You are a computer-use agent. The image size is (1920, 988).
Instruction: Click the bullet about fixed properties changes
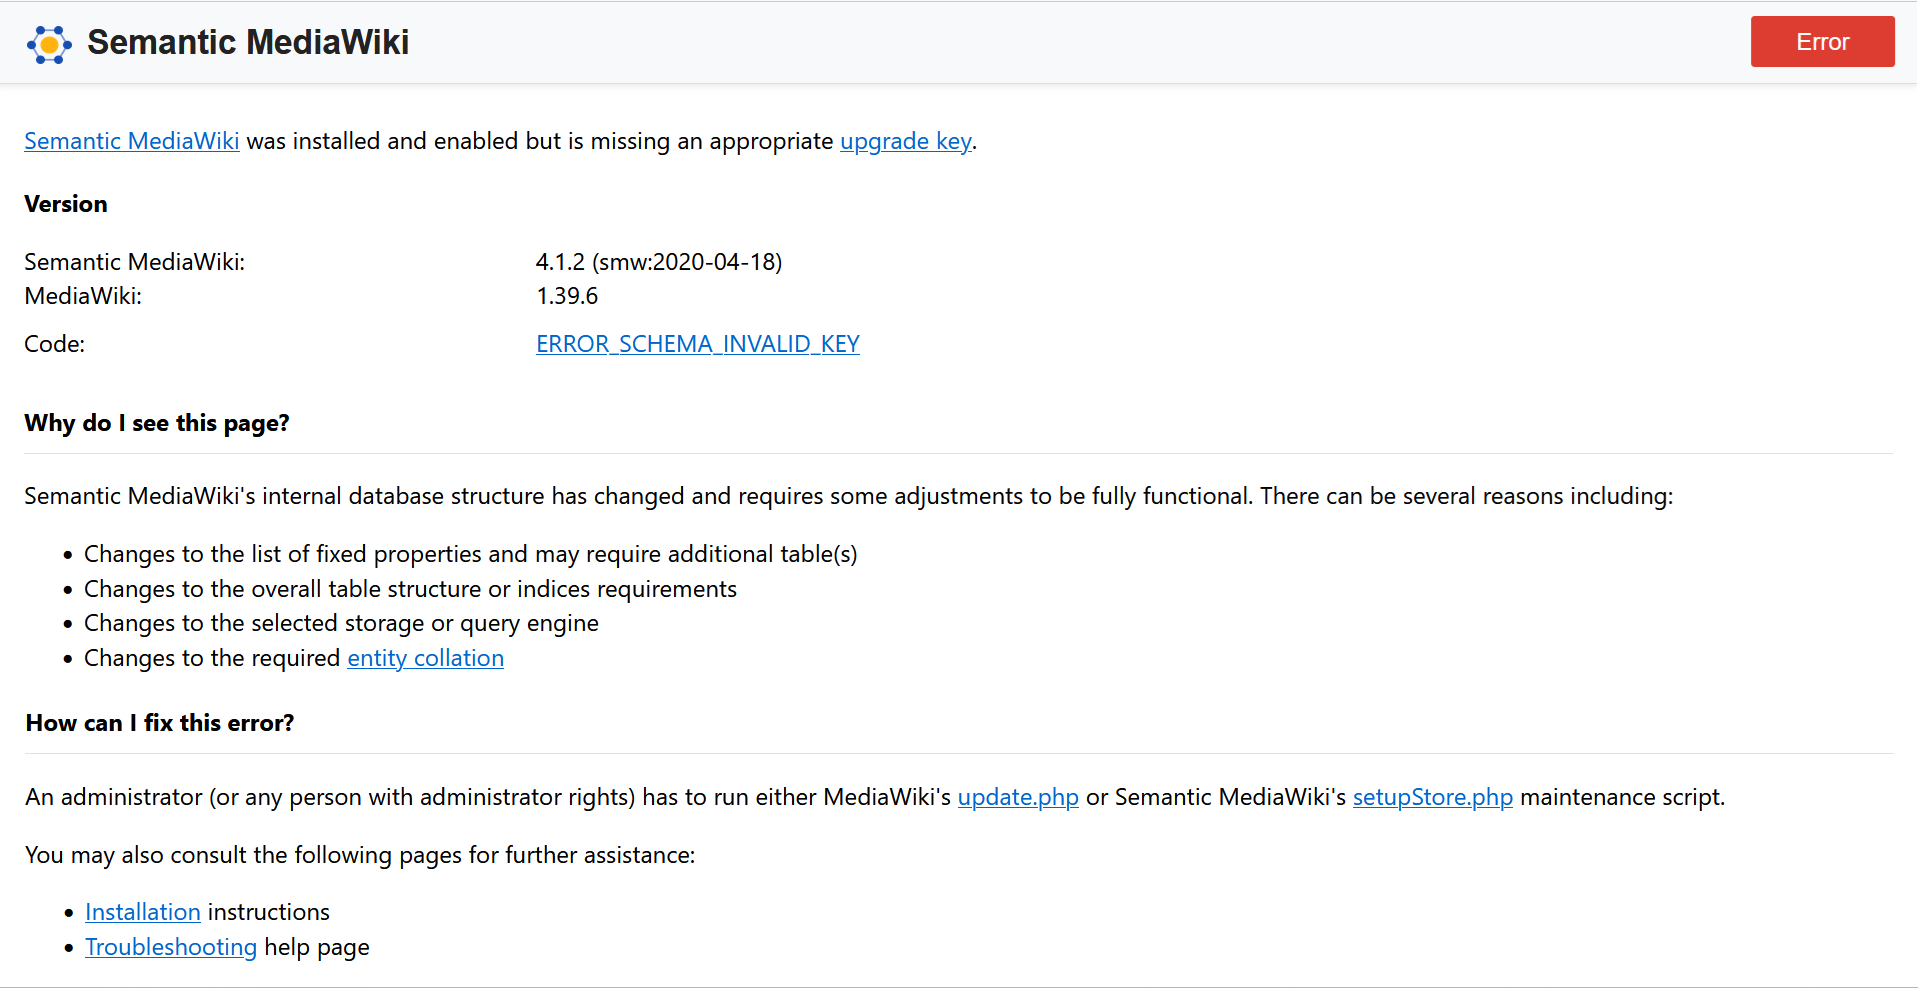[471, 554]
